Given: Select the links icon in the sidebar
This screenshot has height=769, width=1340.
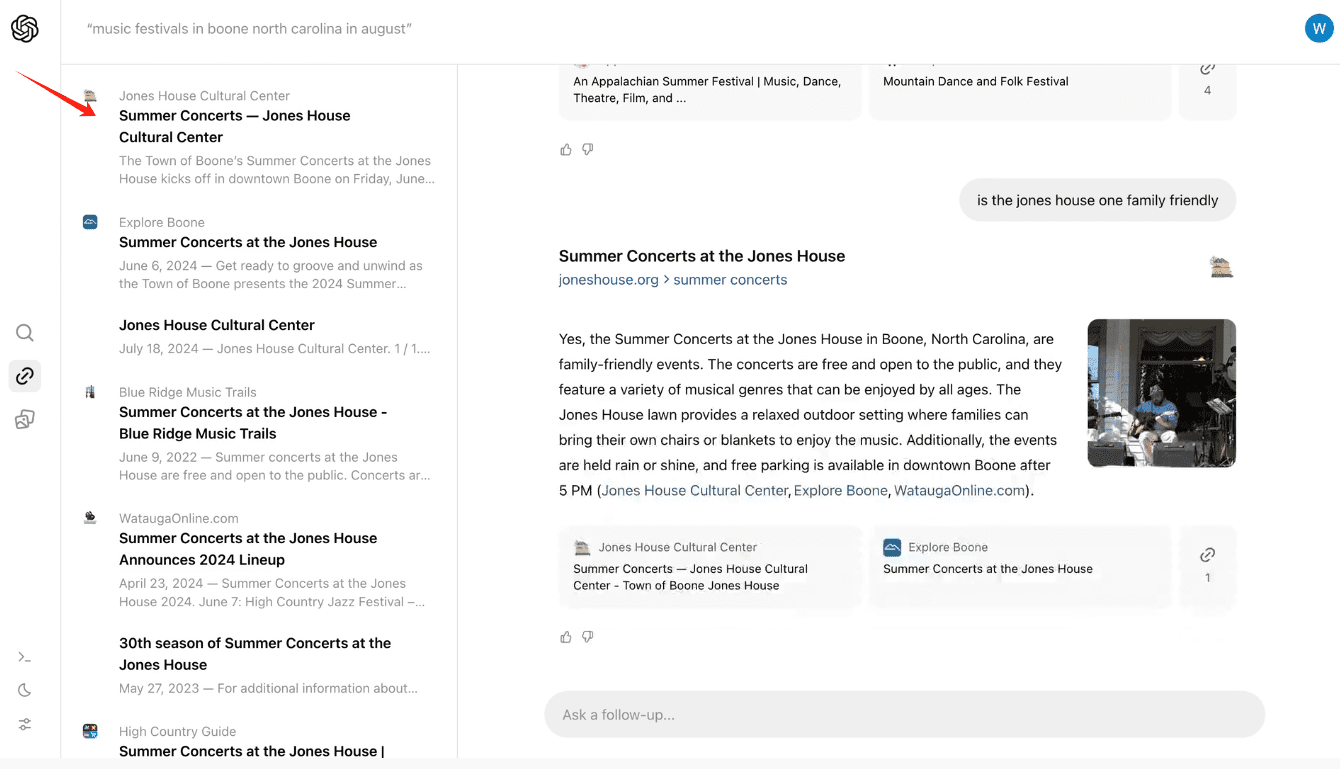Looking at the screenshot, I should point(25,376).
